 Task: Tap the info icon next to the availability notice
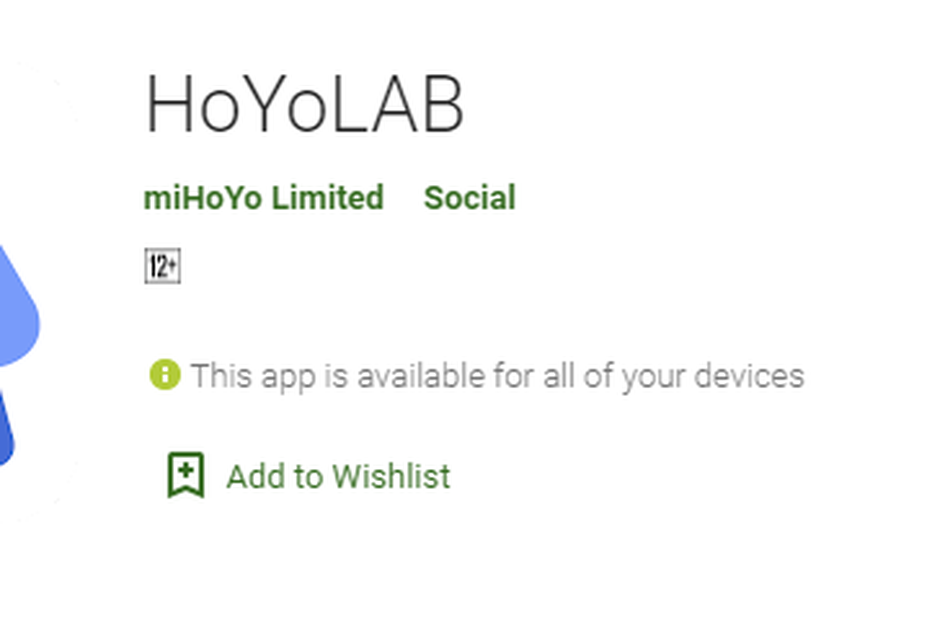point(165,374)
